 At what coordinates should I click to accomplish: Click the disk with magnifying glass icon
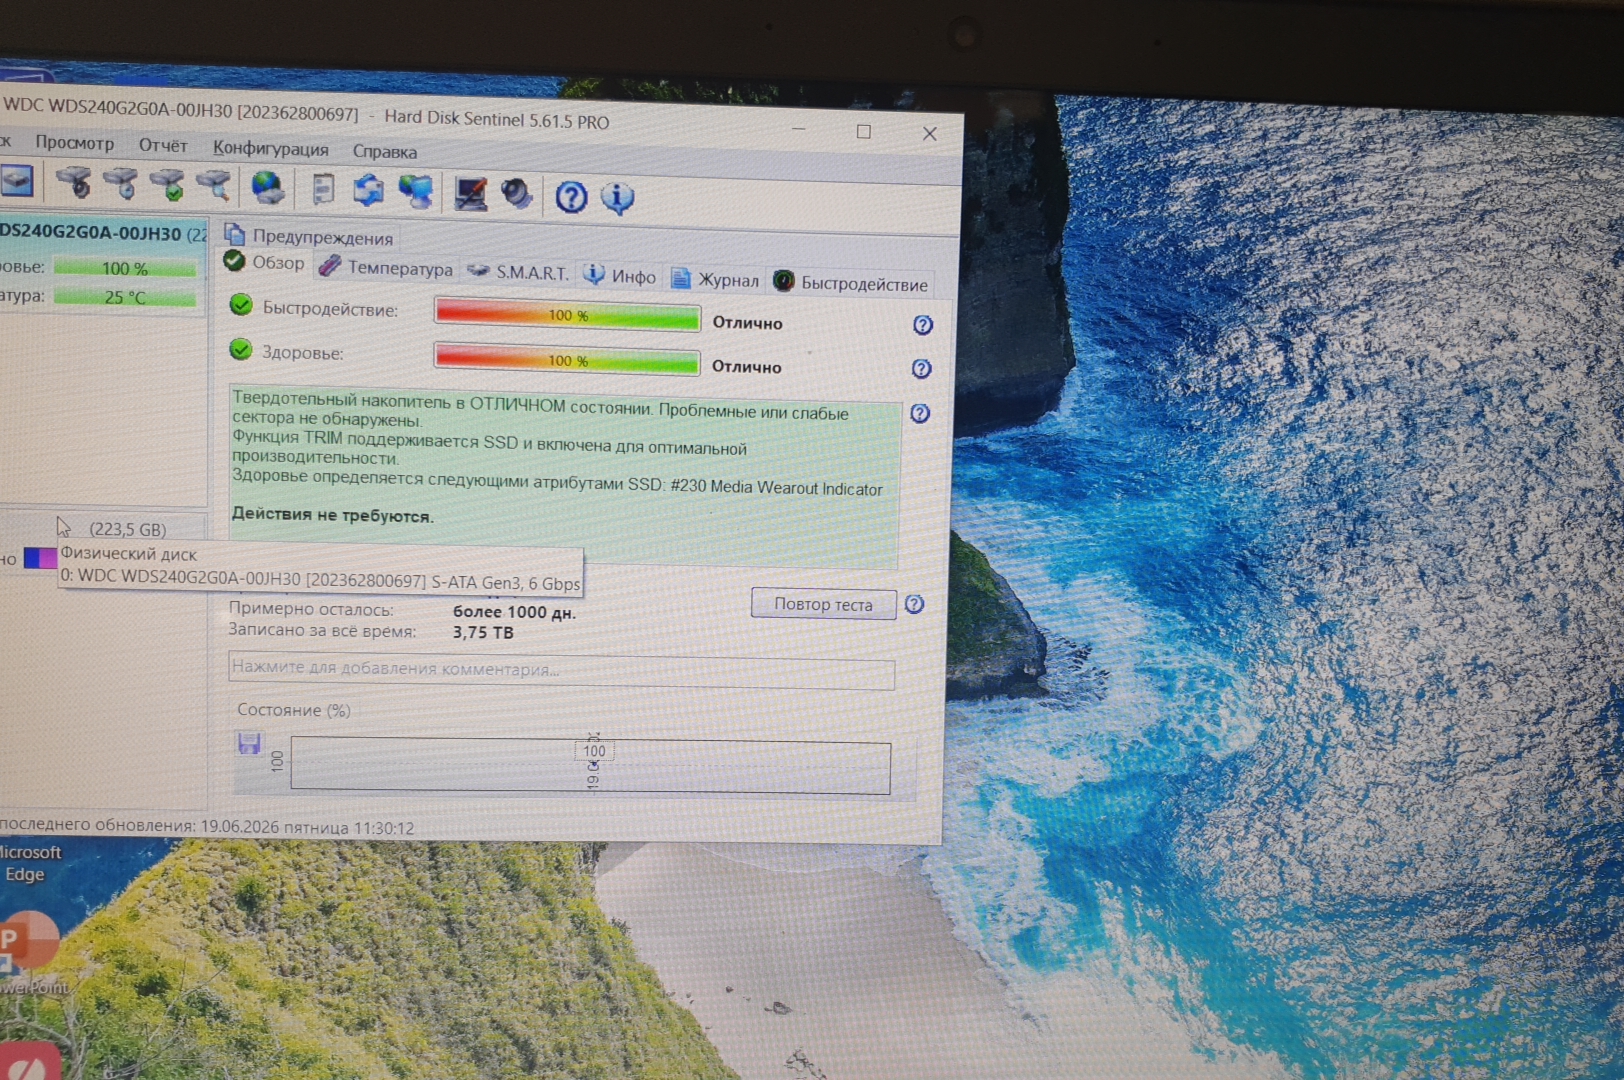[x=214, y=186]
